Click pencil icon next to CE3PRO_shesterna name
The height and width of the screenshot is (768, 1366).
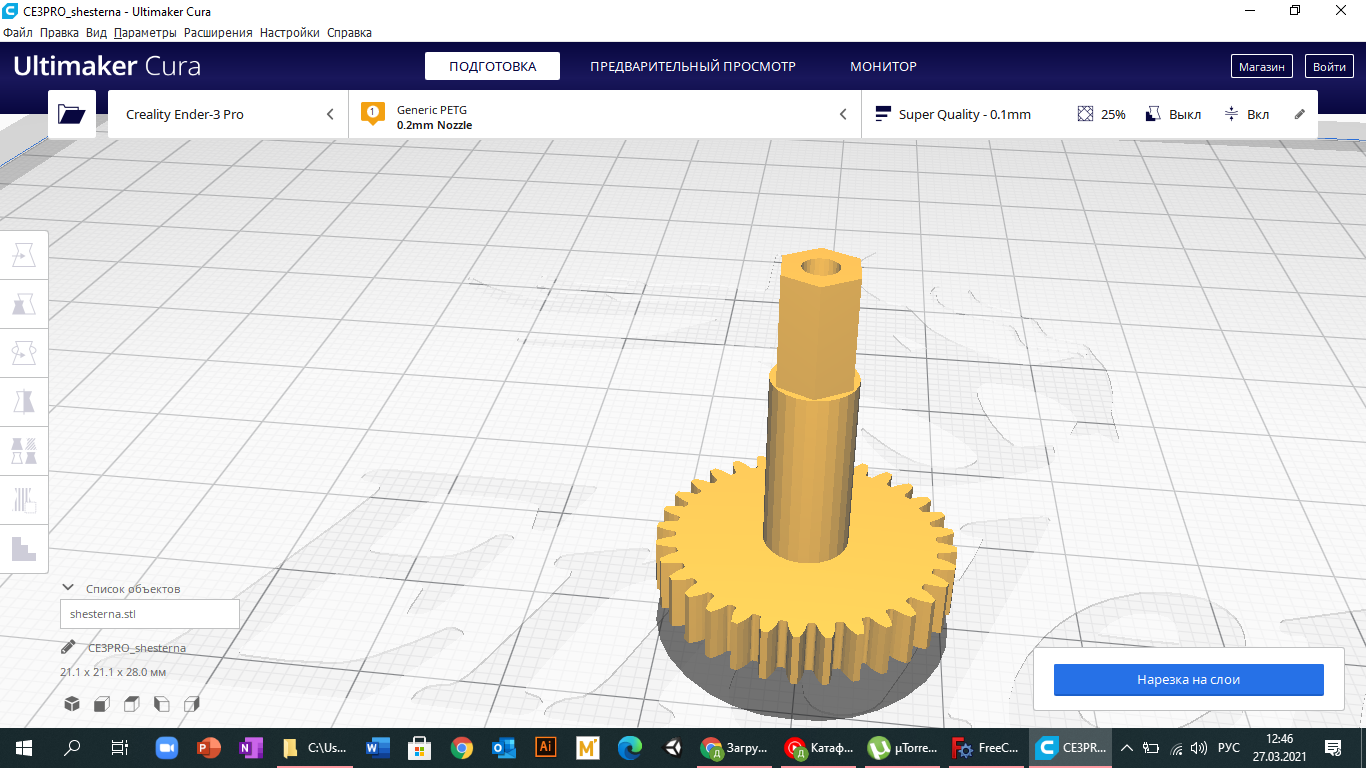click(68, 647)
